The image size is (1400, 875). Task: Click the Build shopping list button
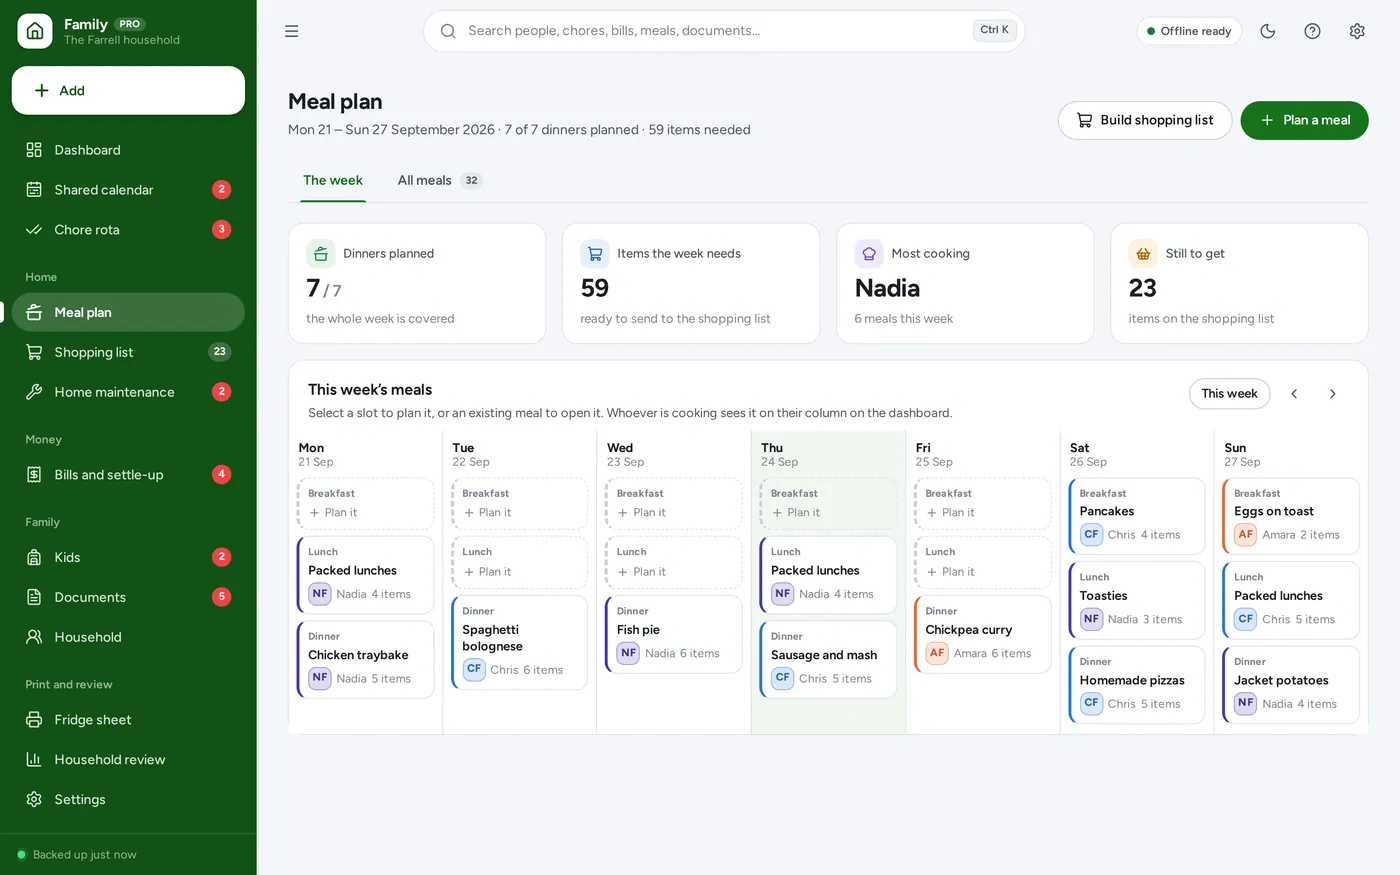point(1145,121)
